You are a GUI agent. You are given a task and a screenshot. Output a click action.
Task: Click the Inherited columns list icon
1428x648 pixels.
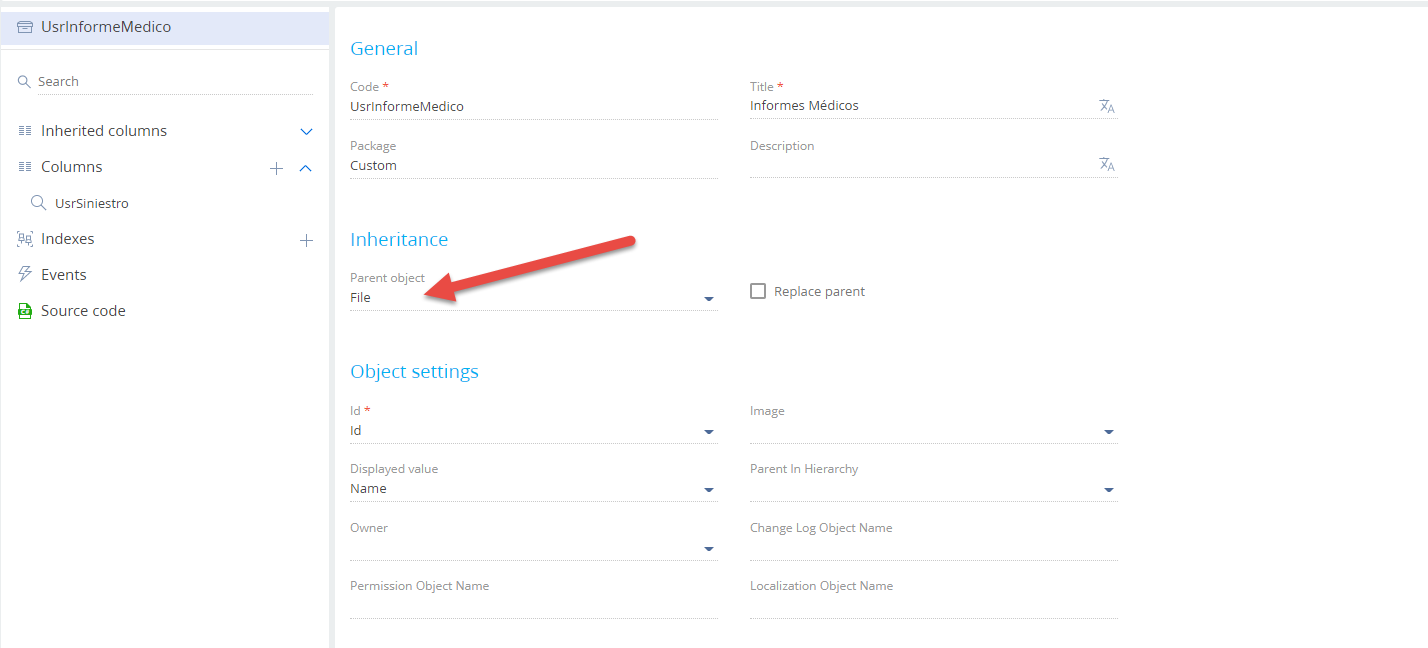click(25, 131)
